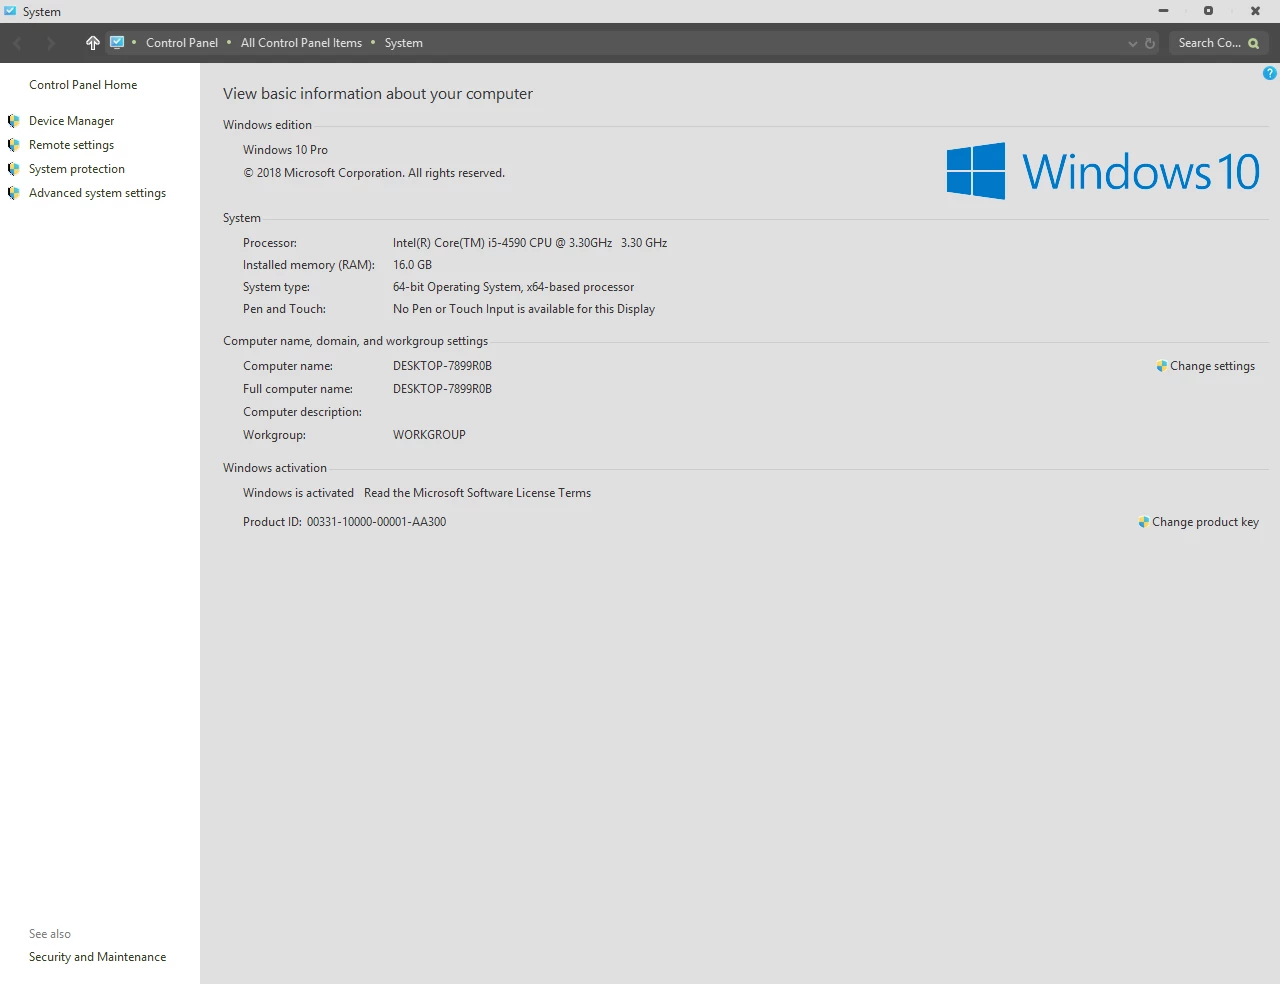This screenshot has height=984, width=1280.
Task: Read the Microsoft Software License Terms
Action: tap(477, 493)
